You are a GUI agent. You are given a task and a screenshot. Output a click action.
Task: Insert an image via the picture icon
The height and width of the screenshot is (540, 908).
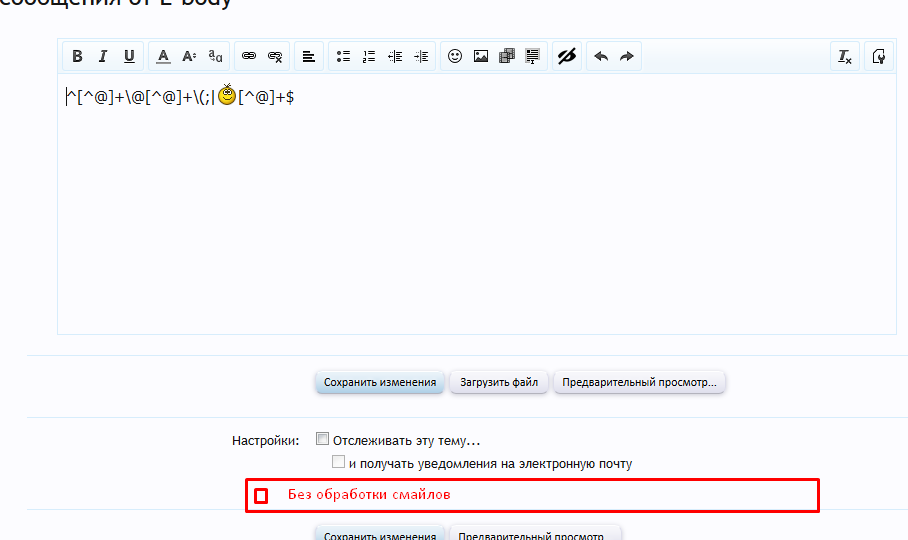tap(481, 57)
